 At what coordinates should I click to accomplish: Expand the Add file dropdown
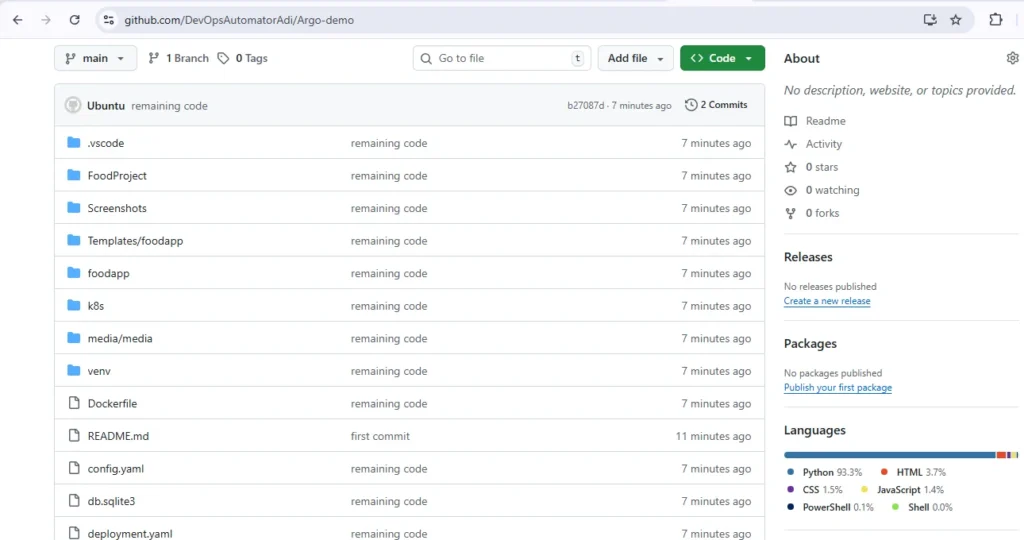coord(635,58)
